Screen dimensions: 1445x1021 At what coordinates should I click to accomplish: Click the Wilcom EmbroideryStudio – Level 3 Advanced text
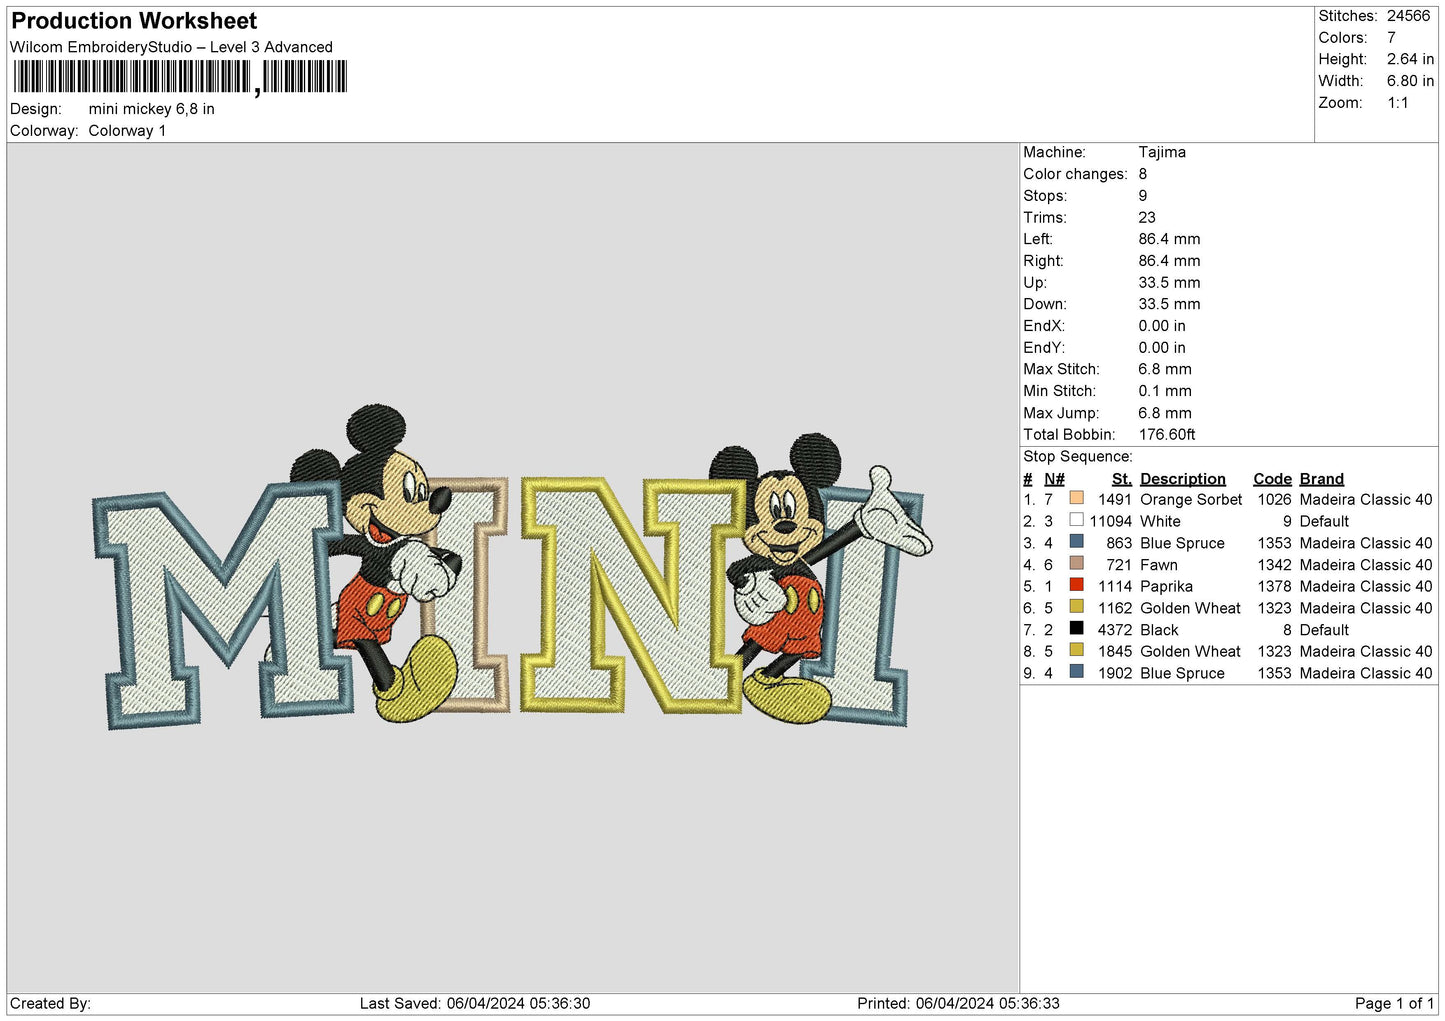click(171, 47)
